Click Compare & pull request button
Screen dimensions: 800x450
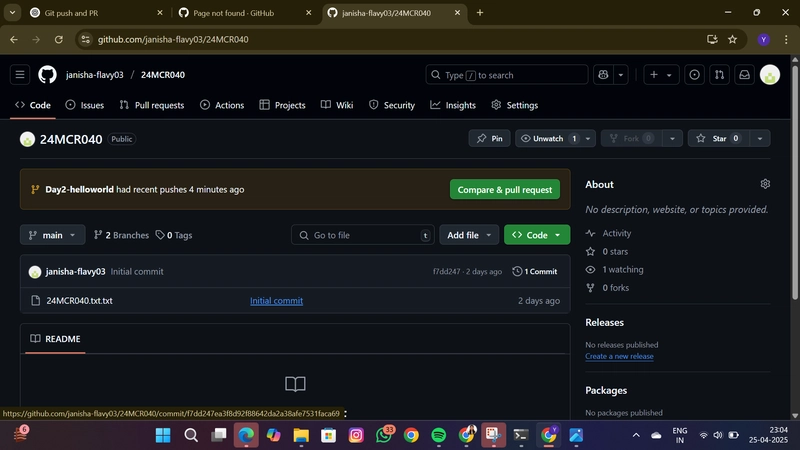tap(505, 189)
